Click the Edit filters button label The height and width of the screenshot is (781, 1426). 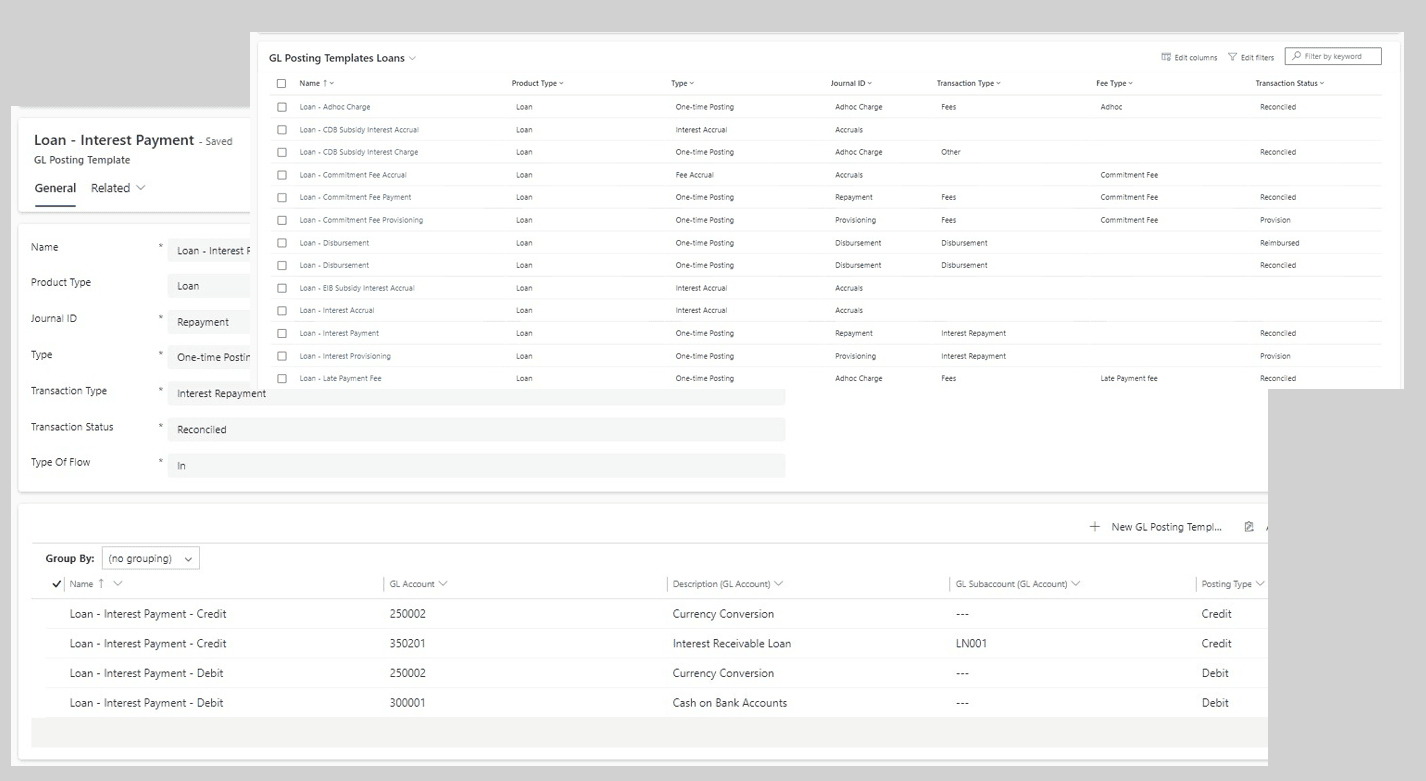click(x=1257, y=58)
